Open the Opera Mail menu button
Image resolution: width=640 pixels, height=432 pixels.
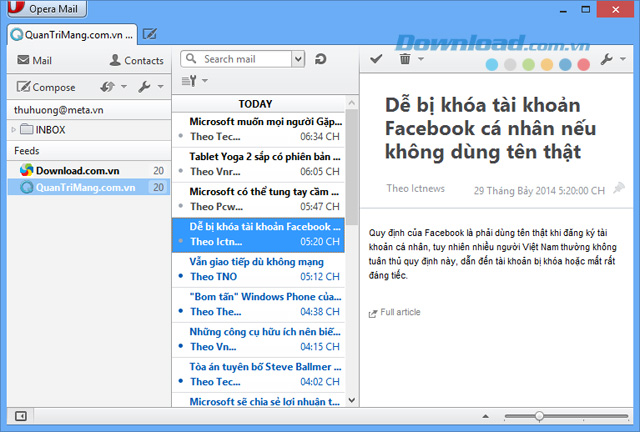tap(47, 8)
